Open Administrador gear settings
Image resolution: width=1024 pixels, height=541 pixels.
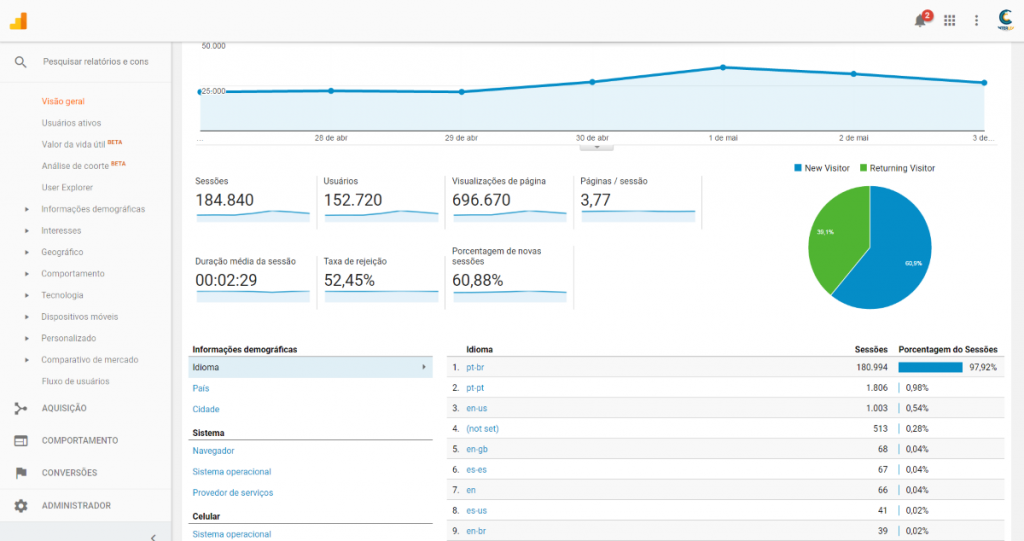tap(20, 506)
